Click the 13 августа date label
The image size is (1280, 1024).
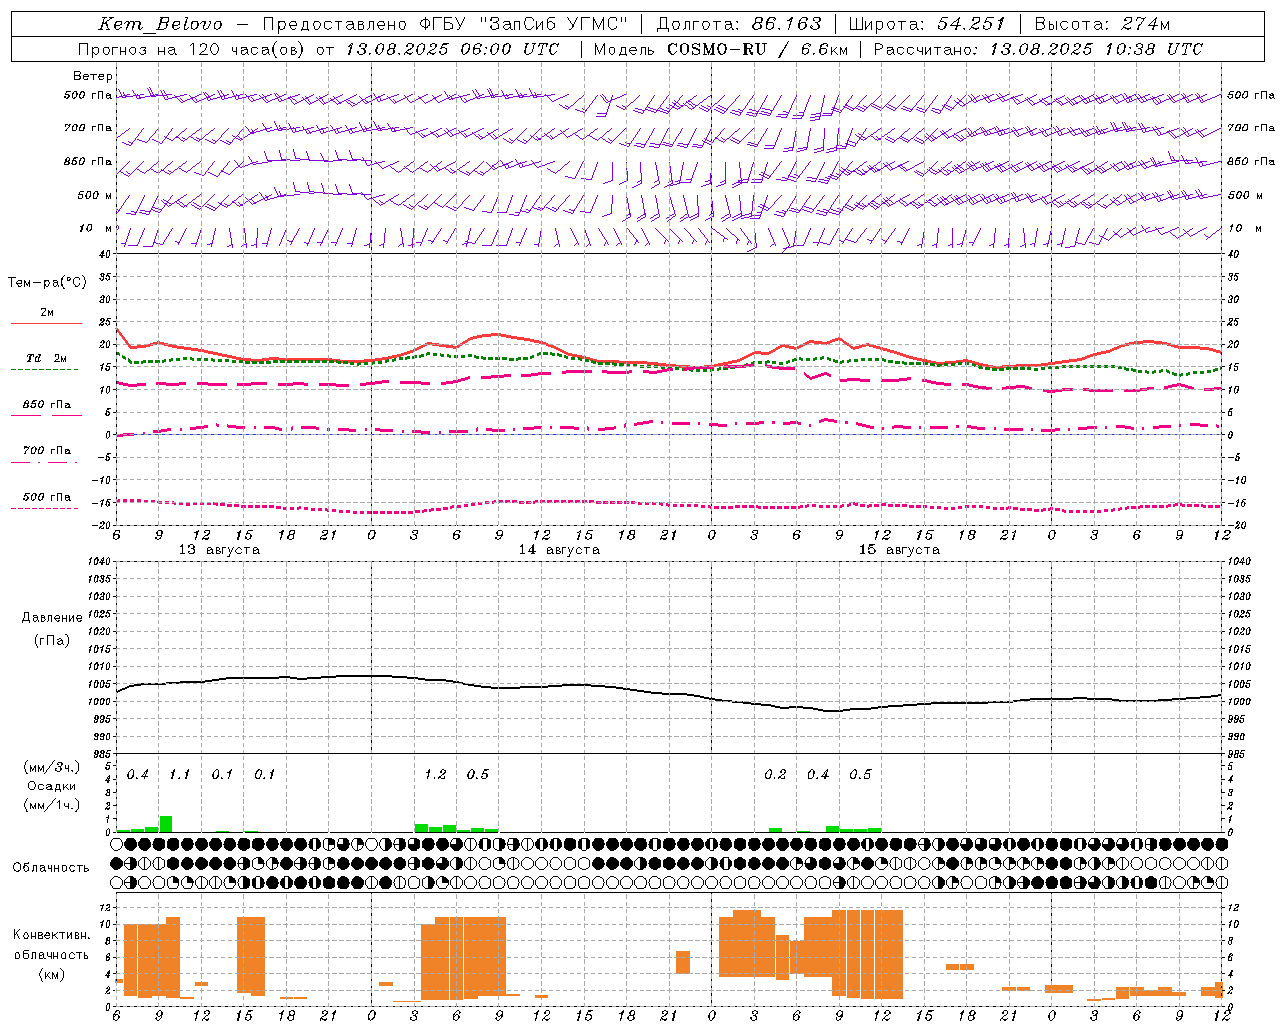click(x=219, y=550)
